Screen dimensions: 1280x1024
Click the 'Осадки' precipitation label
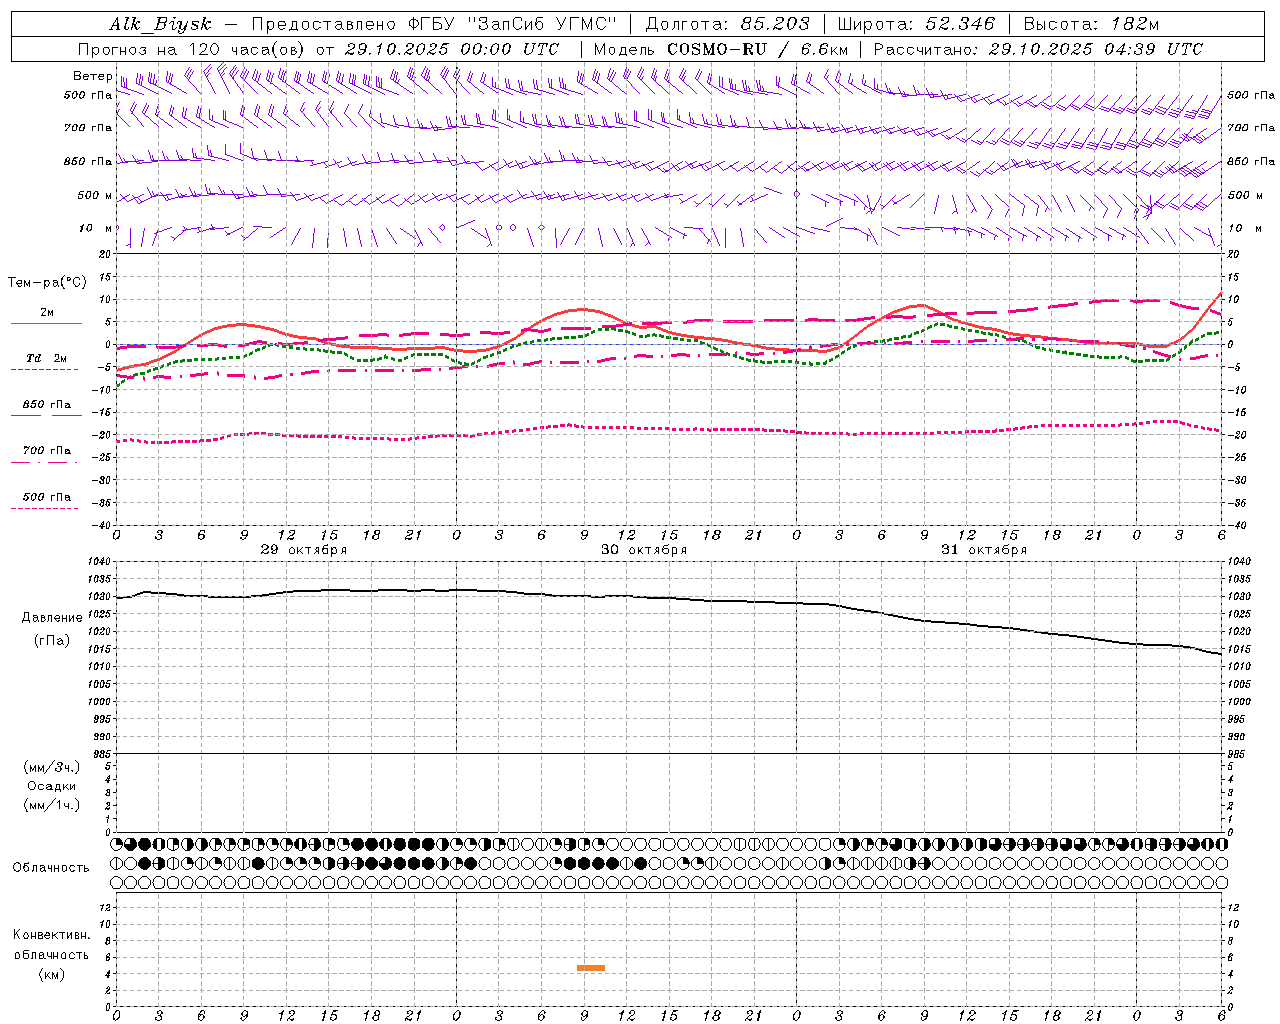point(52,786)
